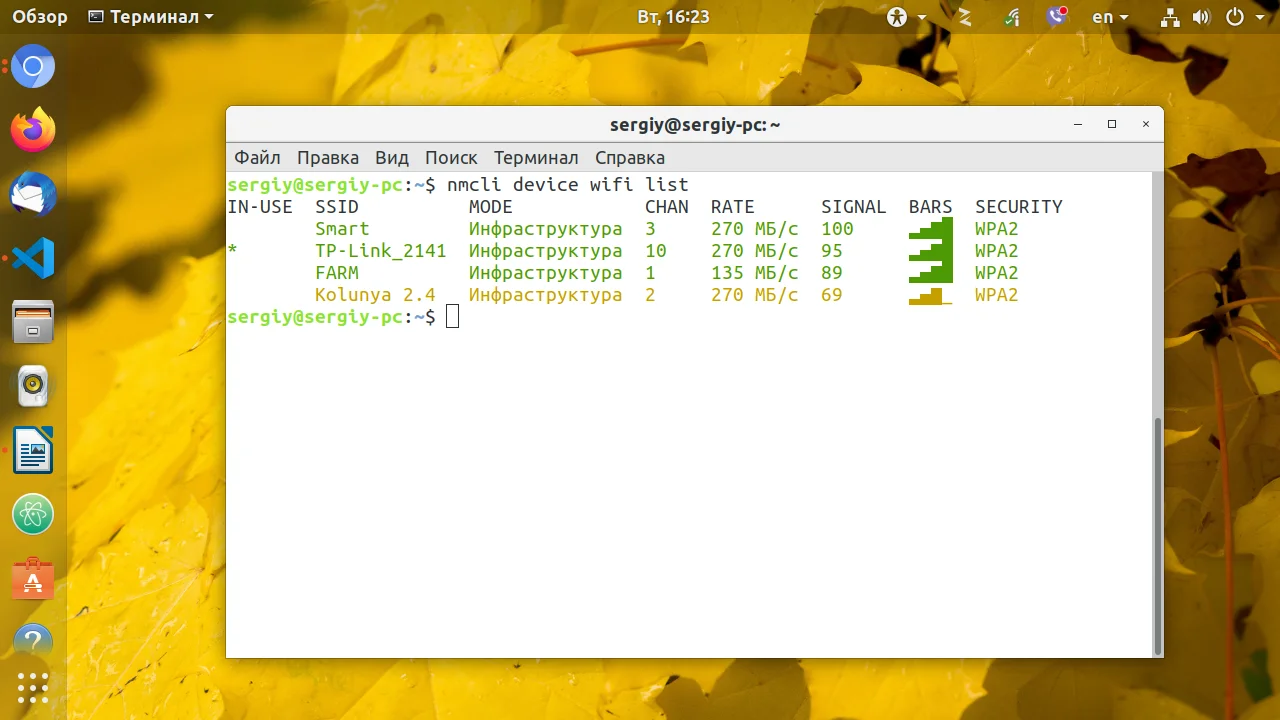Viewport: 1280px width, 720px height.
Task: Open the Справка menu
Action: 630,158
